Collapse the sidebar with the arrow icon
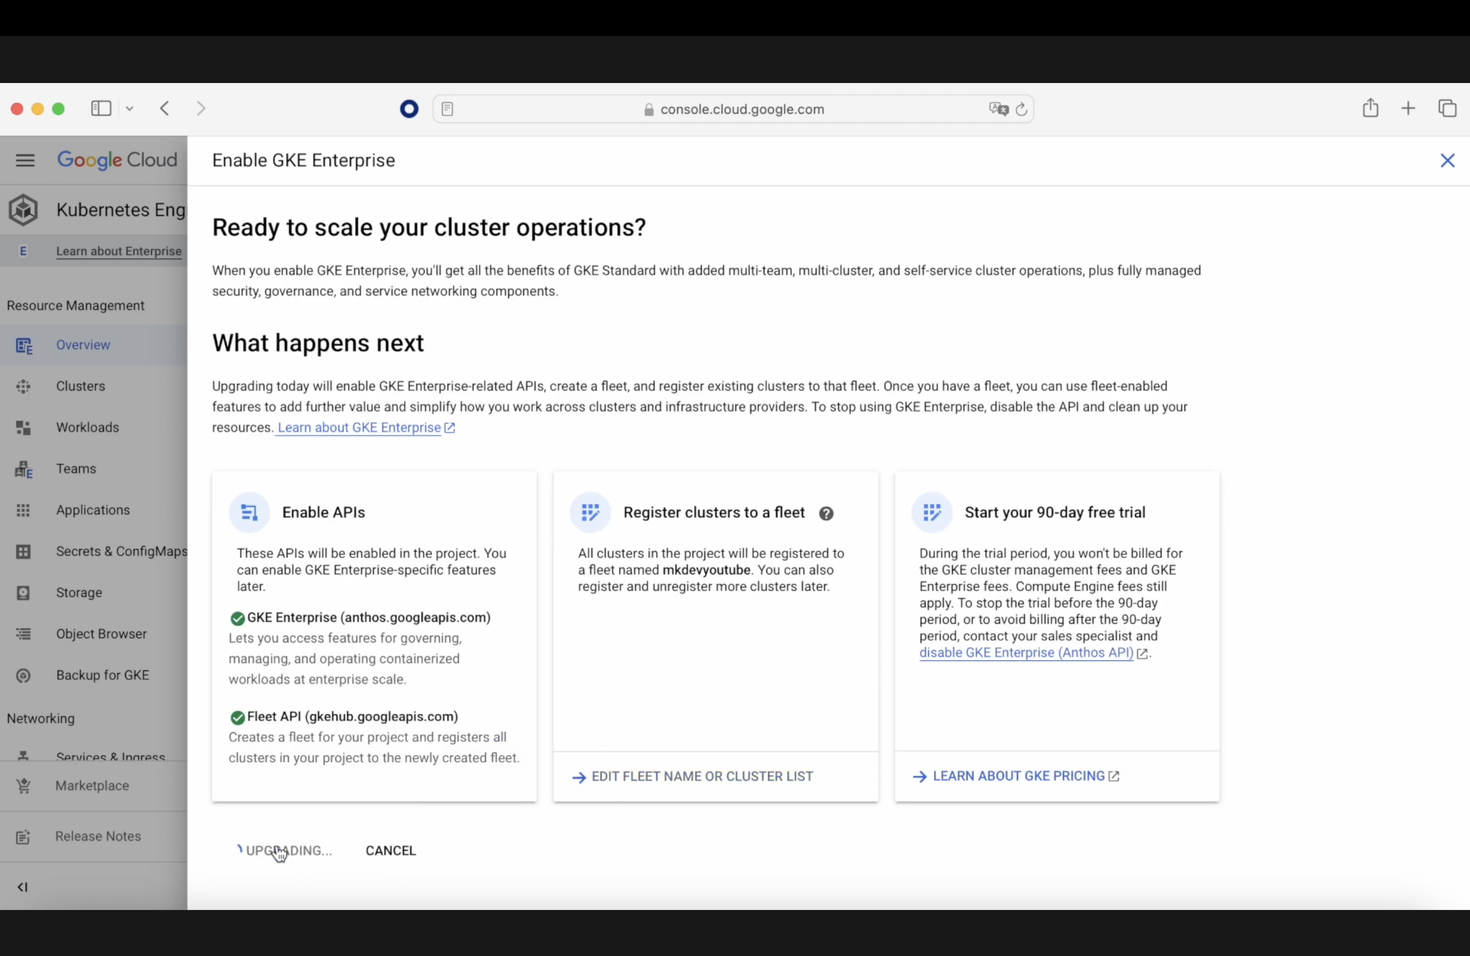 22,887
